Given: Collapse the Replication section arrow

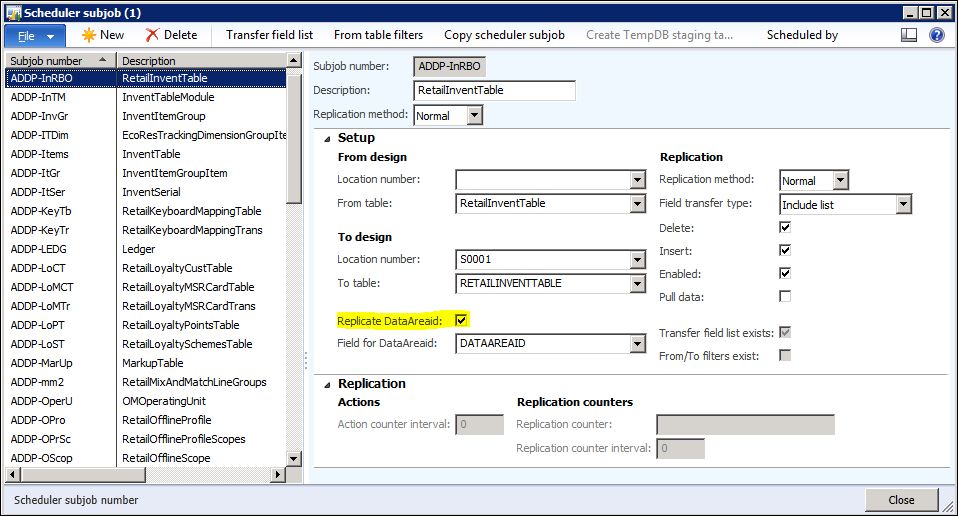Looking at the screenshot, I should (x=326, y=383).
